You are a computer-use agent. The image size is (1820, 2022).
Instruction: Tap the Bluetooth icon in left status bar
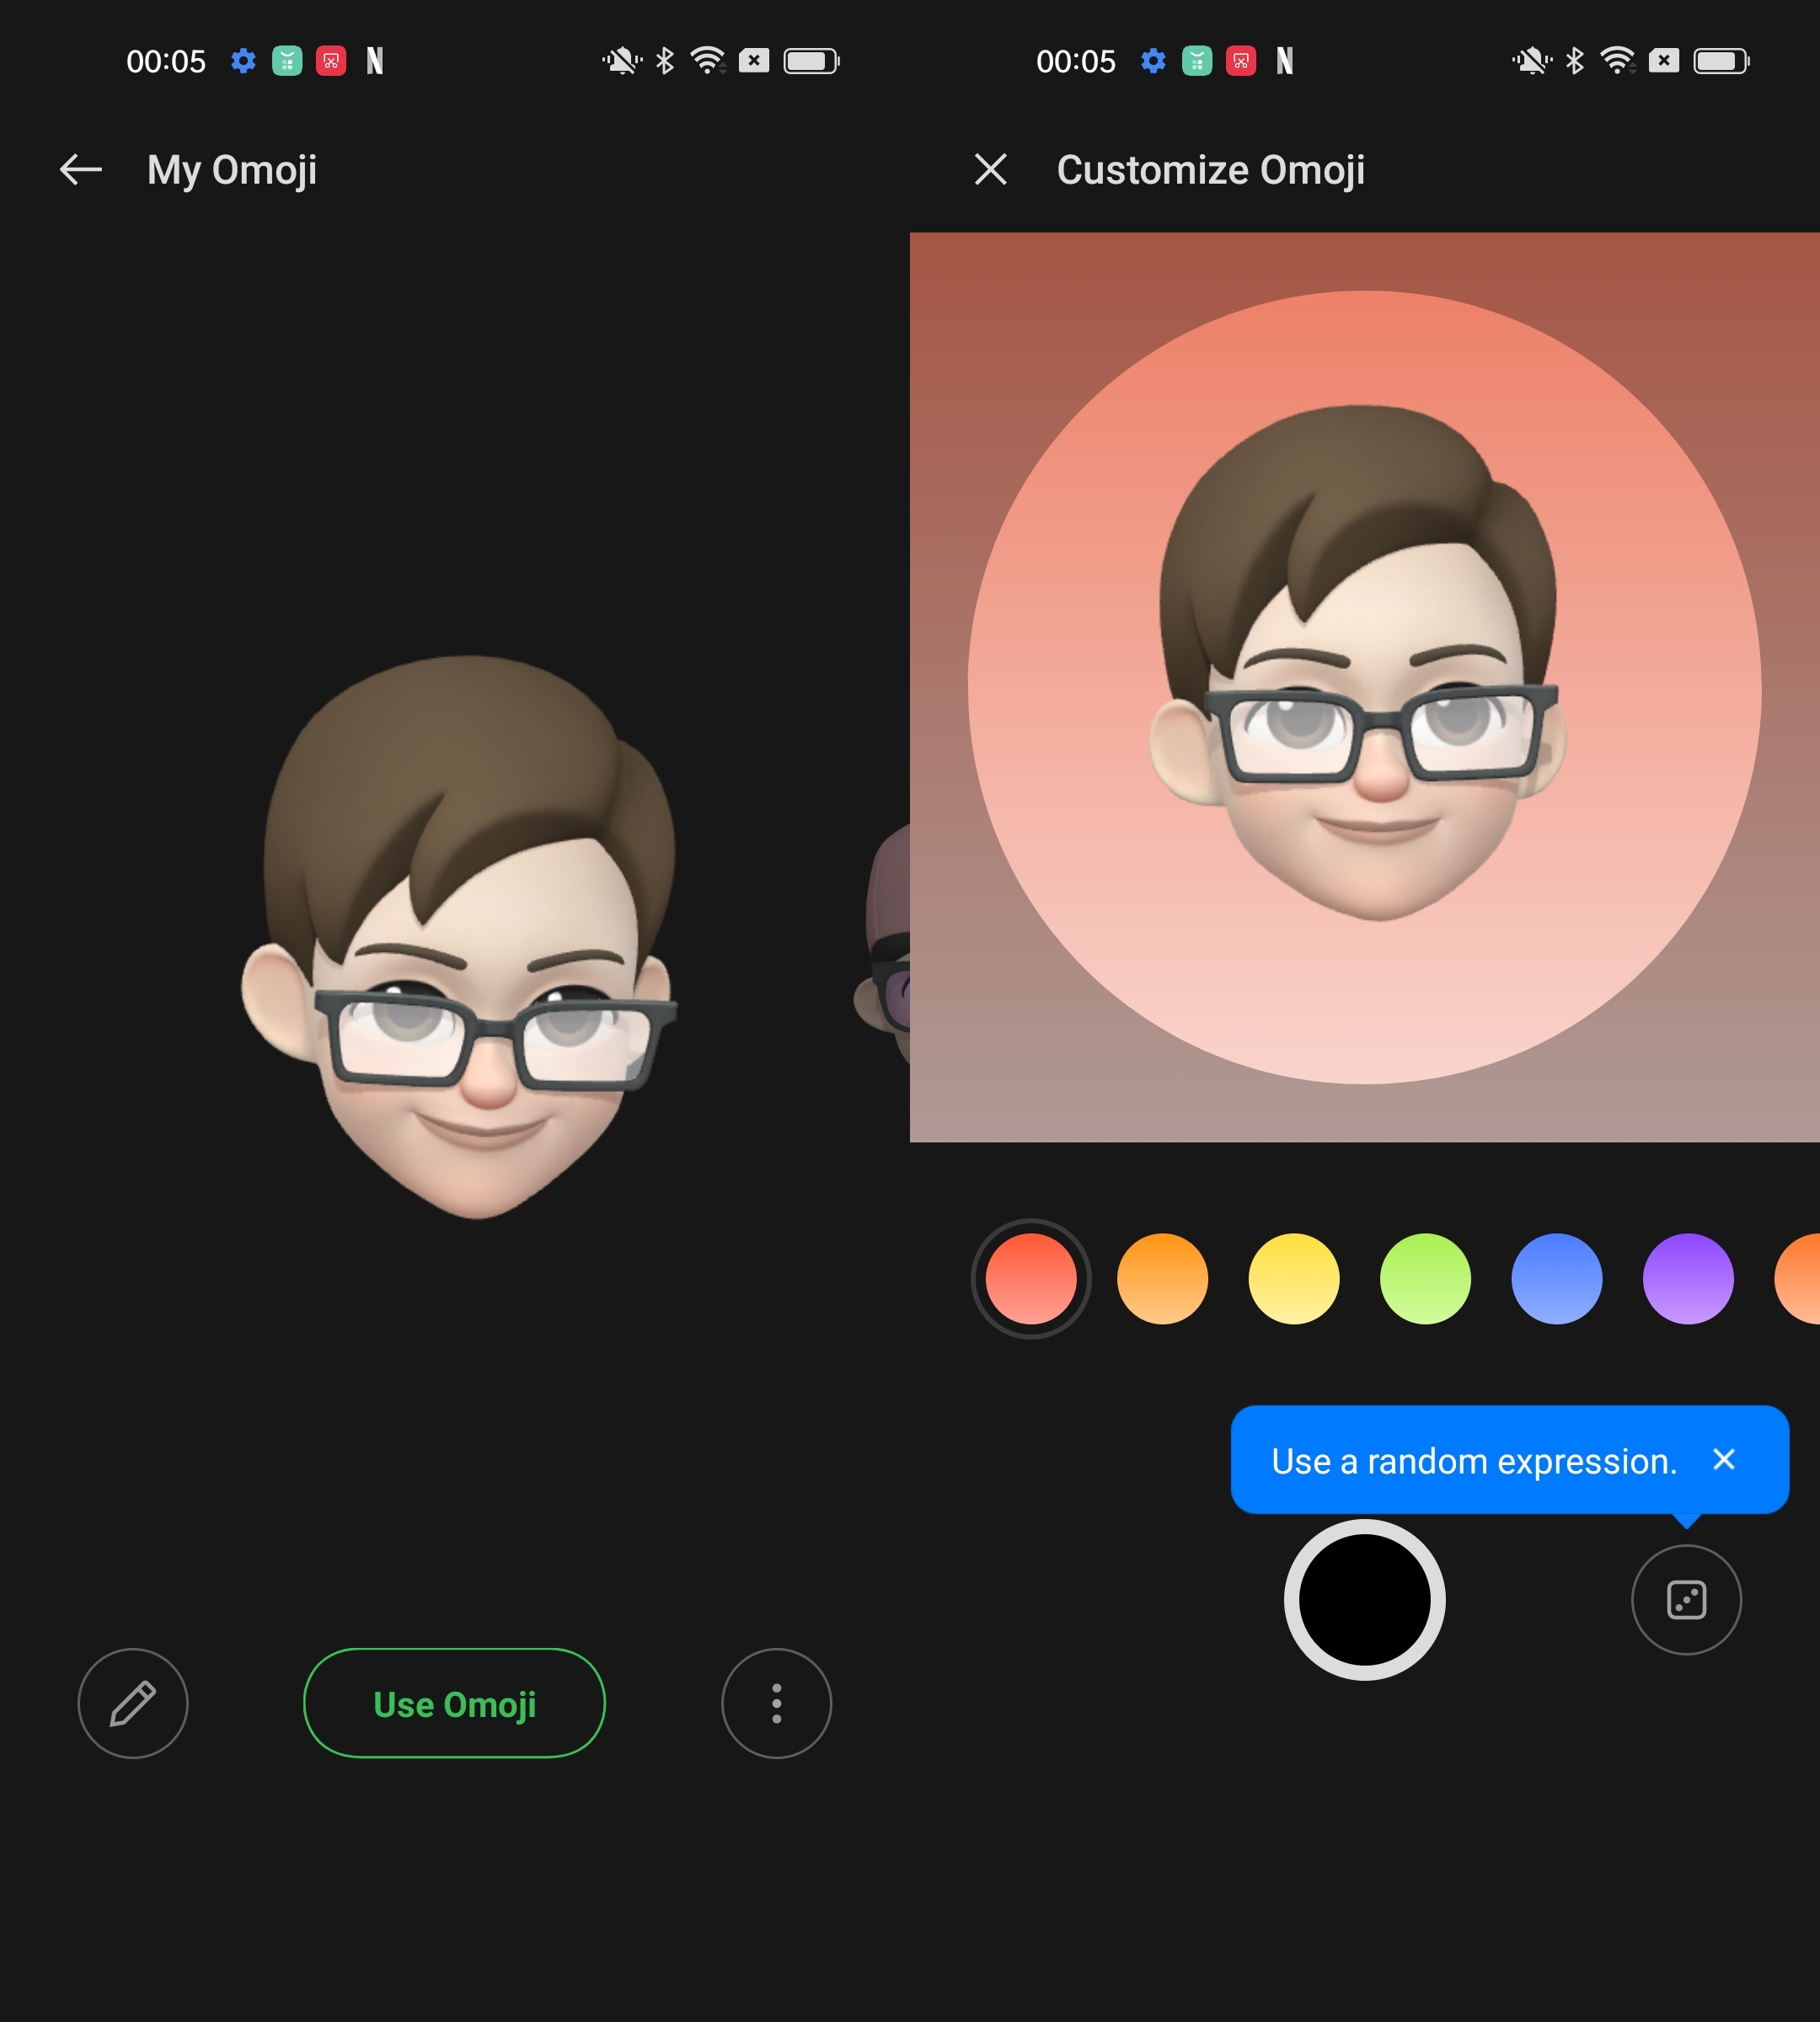[x=665, y=61]
